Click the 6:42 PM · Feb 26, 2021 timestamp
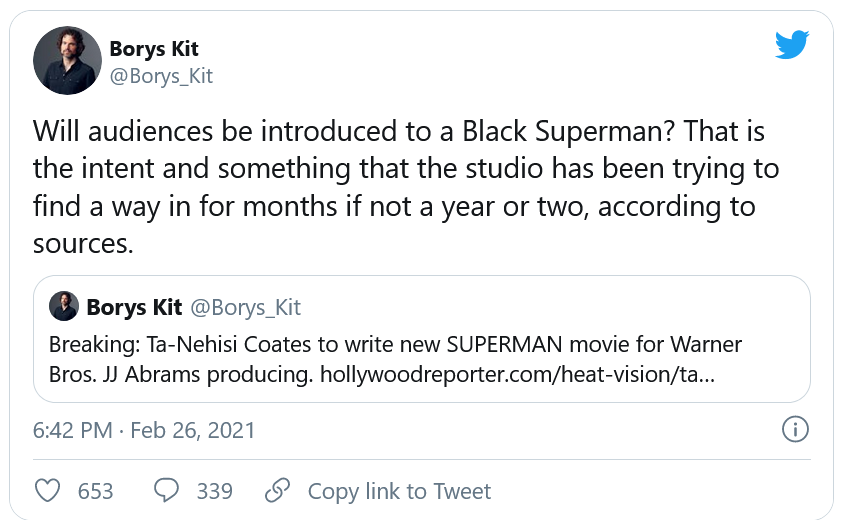Image resolution: width=841 pixels, height=528 pixels. coord(144,431)
